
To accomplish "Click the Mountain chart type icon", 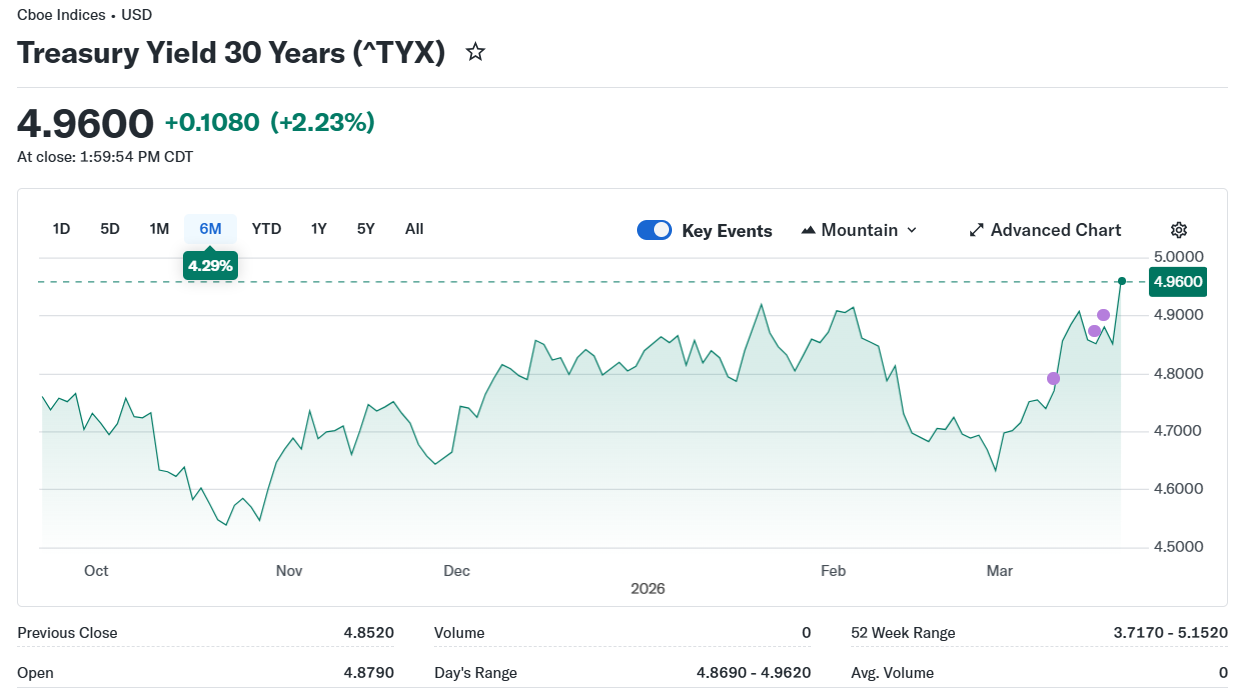I will (809, 230).
